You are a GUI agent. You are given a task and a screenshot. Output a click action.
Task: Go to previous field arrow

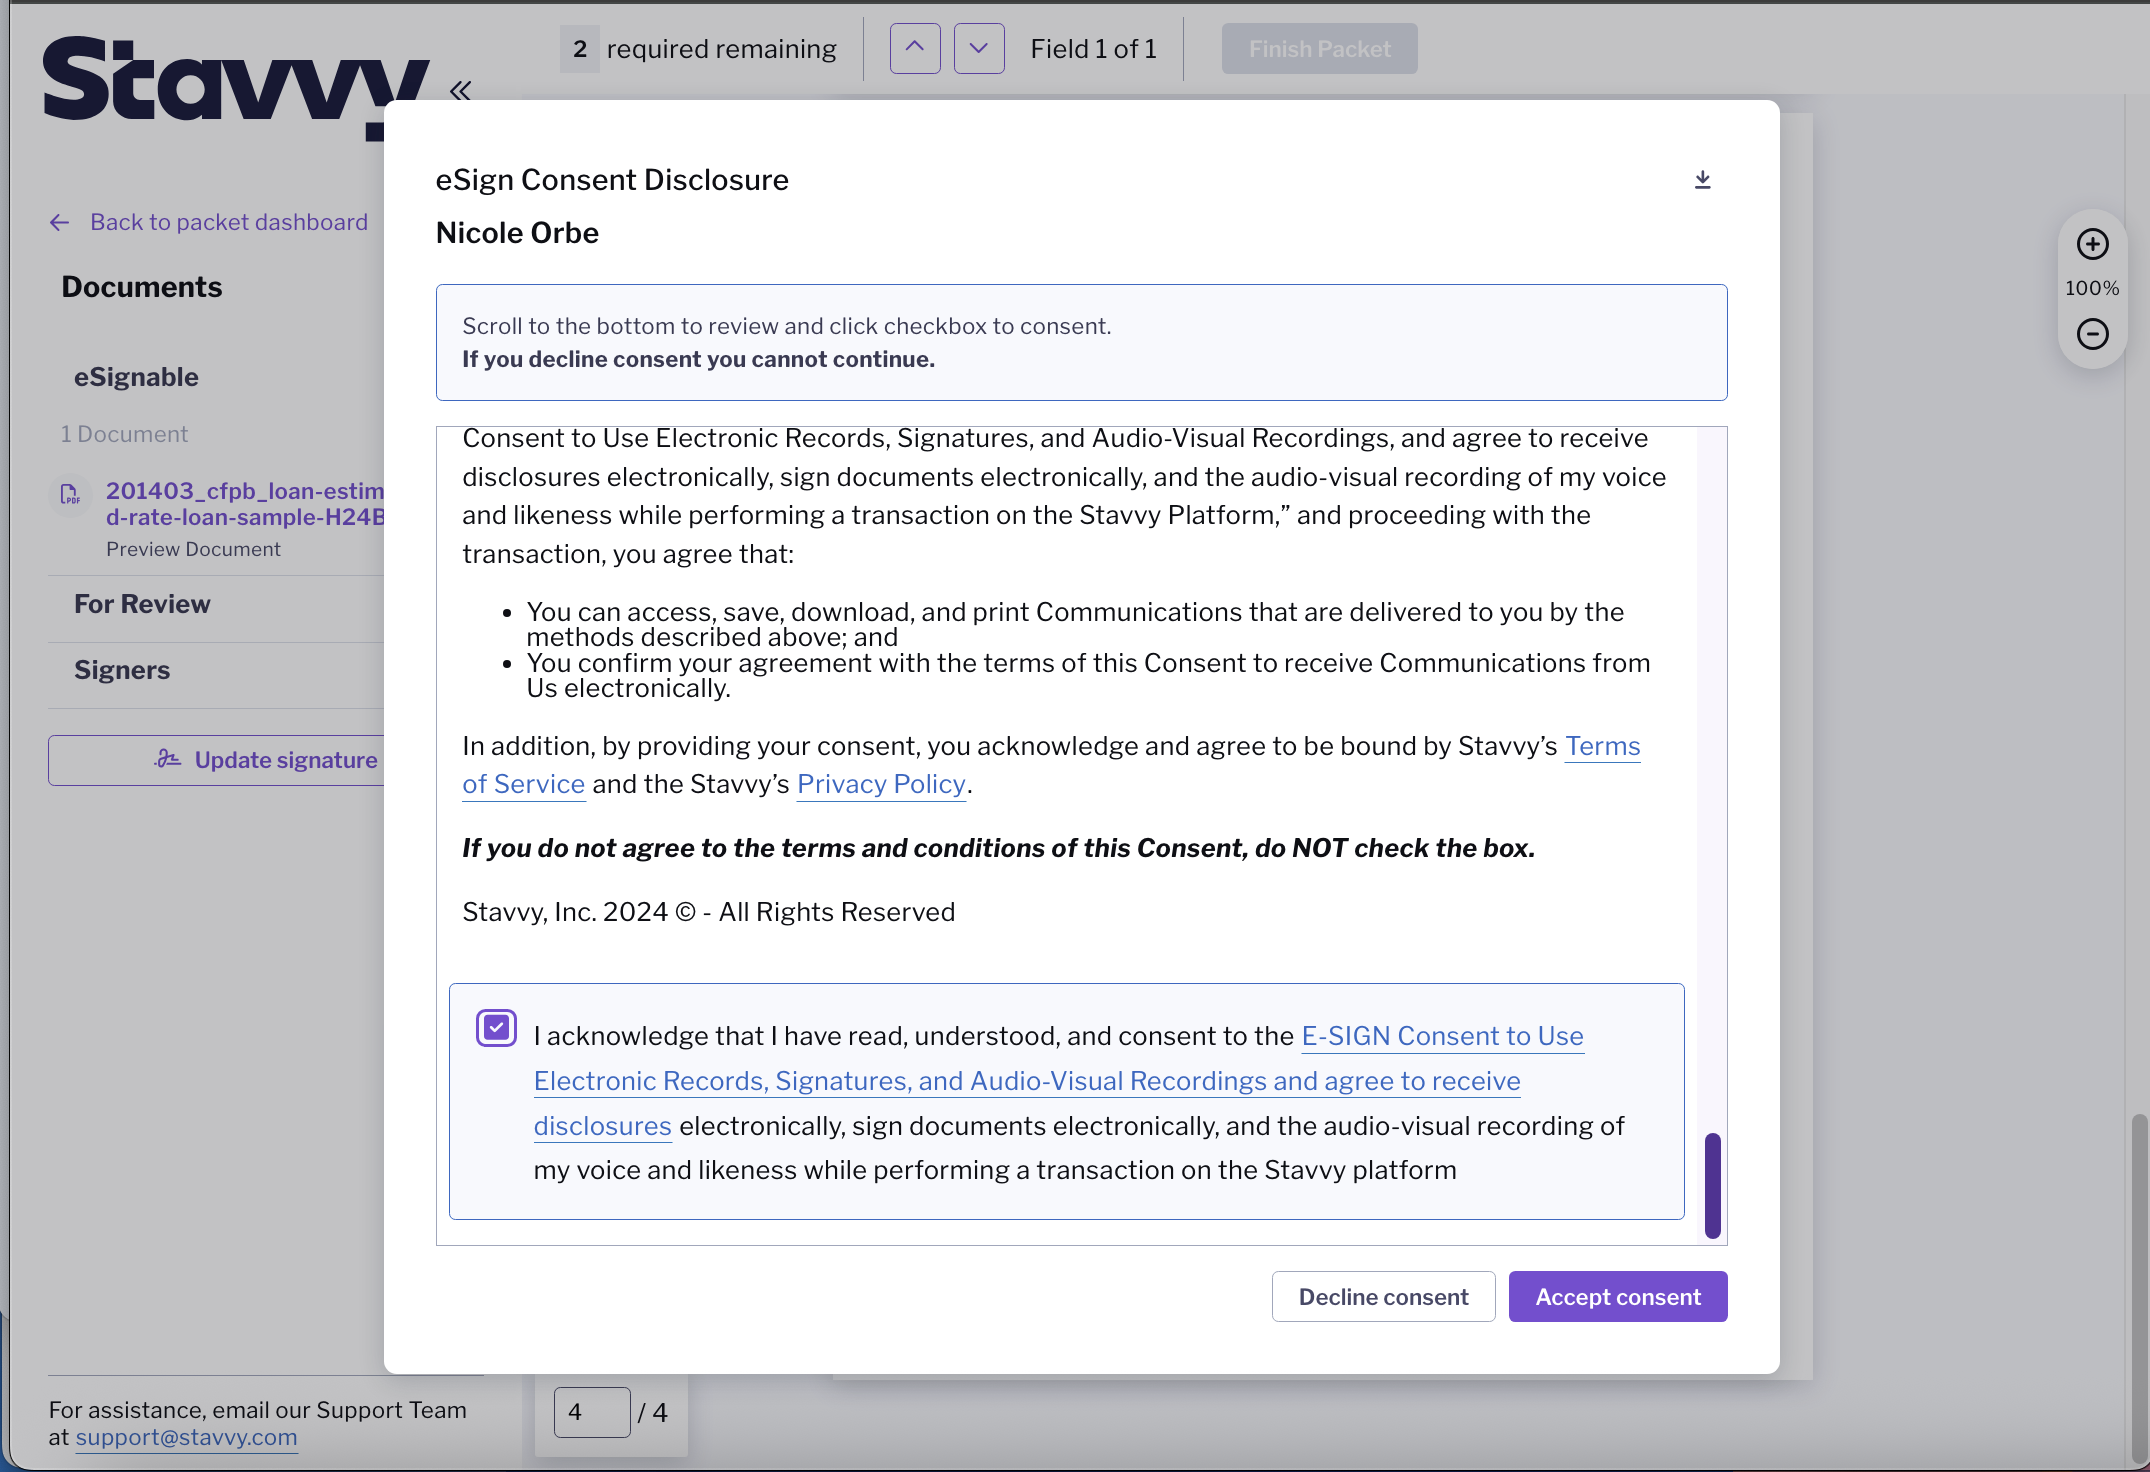[x=915, y=48]
